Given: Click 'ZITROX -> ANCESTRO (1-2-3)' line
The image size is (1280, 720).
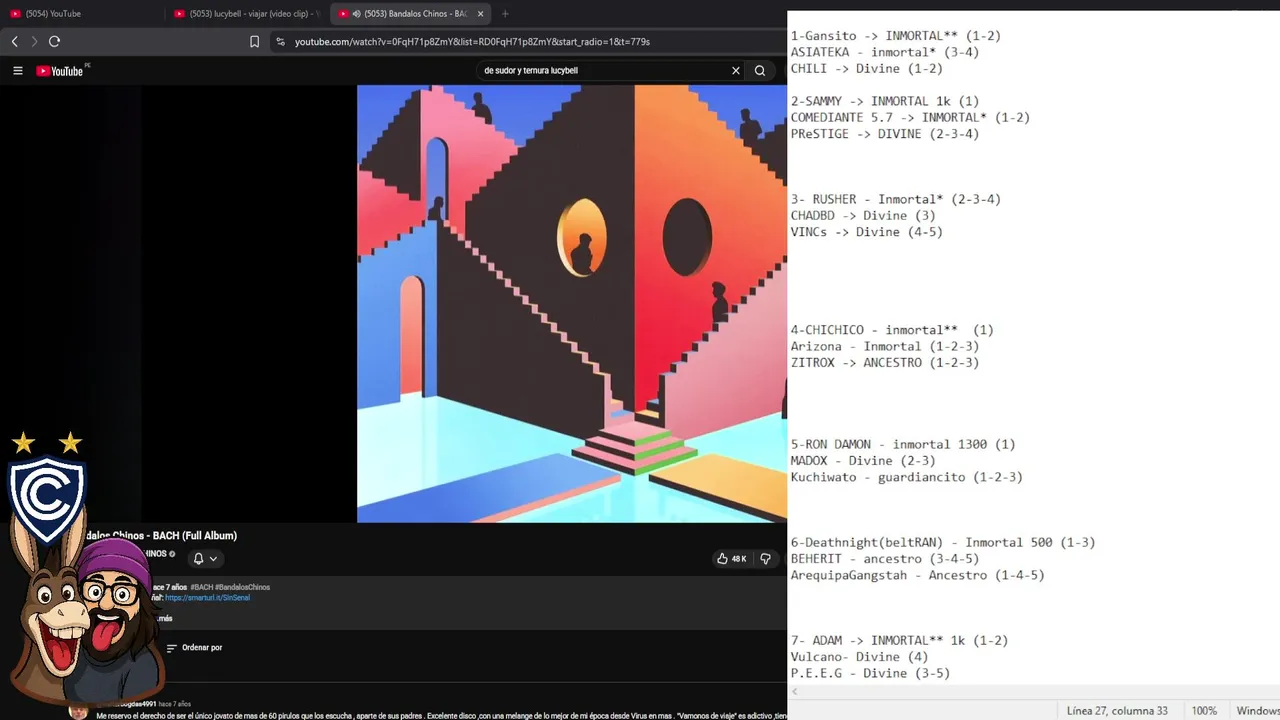Looking at the screenshot, I should tap(884, 363).
